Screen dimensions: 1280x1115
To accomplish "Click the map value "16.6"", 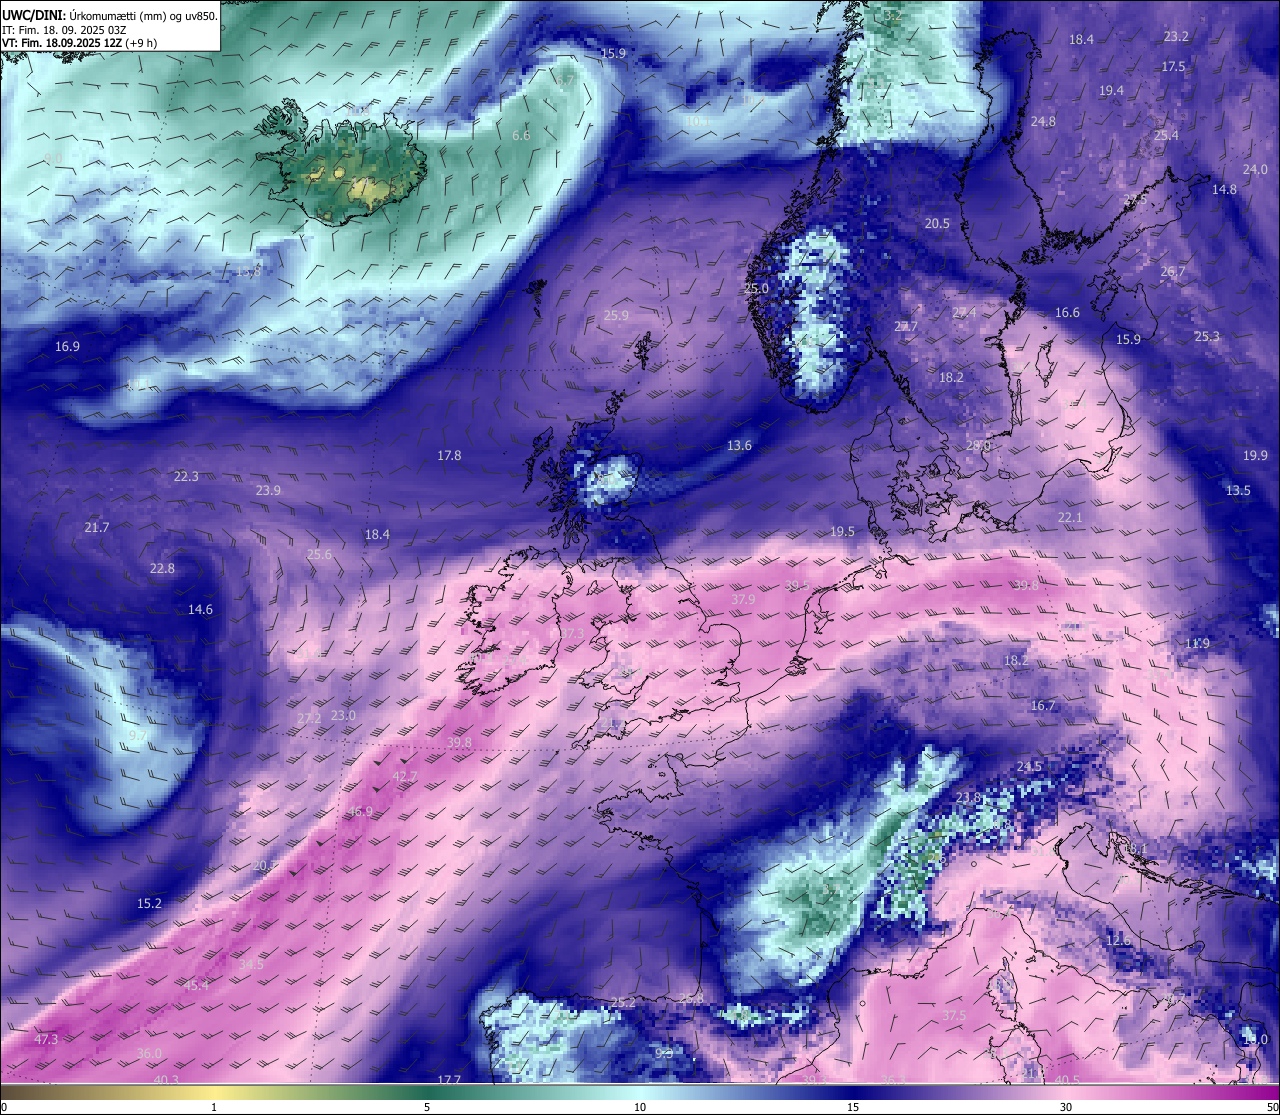I will click(x=1067, y=313).
